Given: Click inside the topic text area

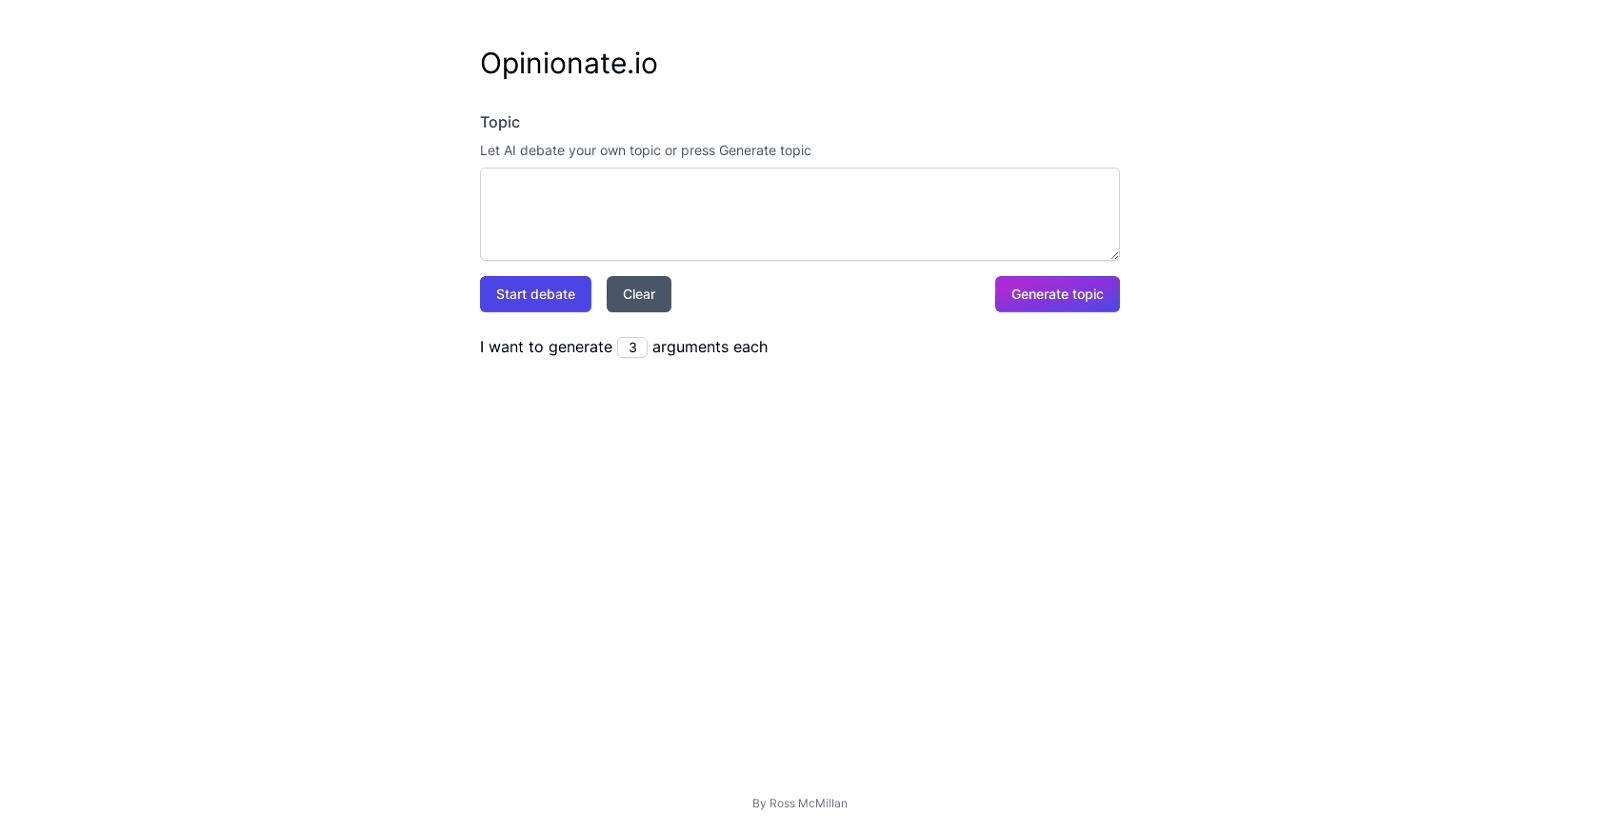Looking at the screenshot, I should tap(798, 213).
